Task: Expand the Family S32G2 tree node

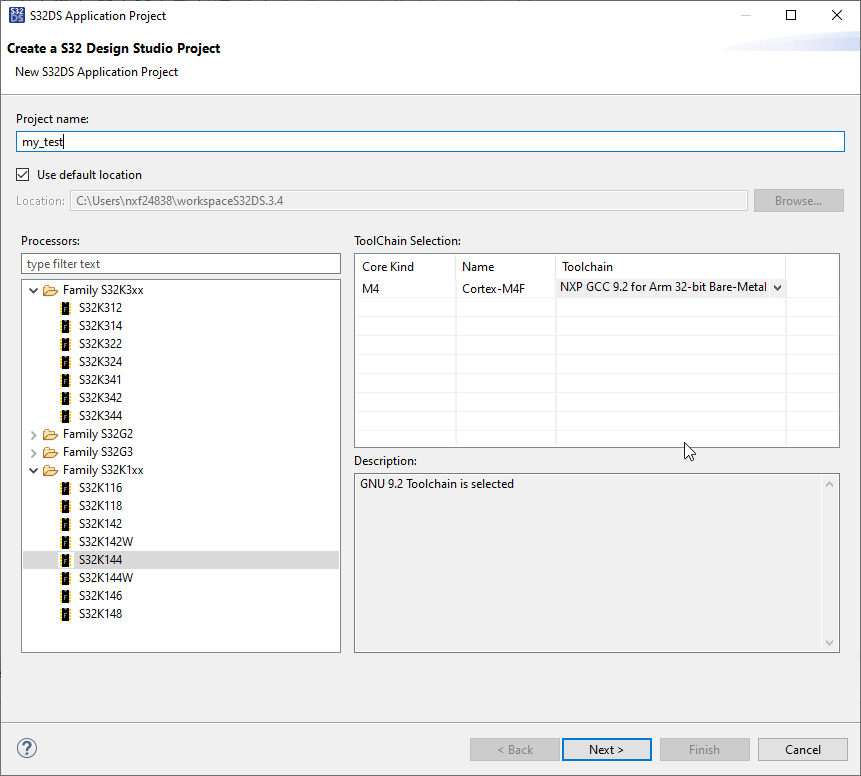Action: (33, 433)
